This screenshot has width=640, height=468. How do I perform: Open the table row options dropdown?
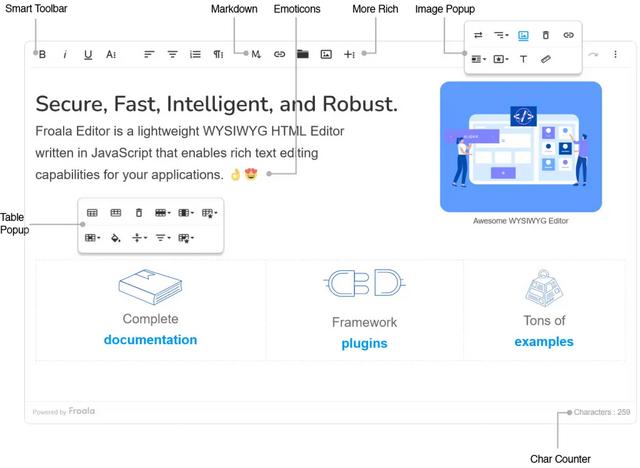coord(162,213)
